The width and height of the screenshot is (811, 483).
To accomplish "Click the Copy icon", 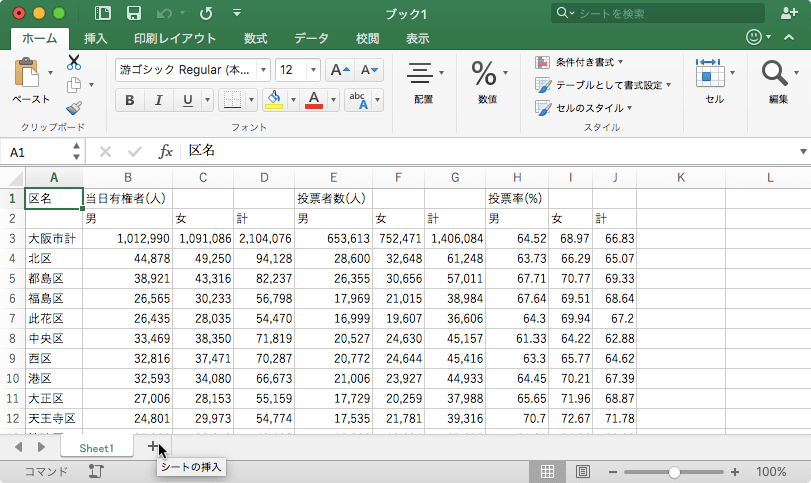I will click(x=74, y=85).
